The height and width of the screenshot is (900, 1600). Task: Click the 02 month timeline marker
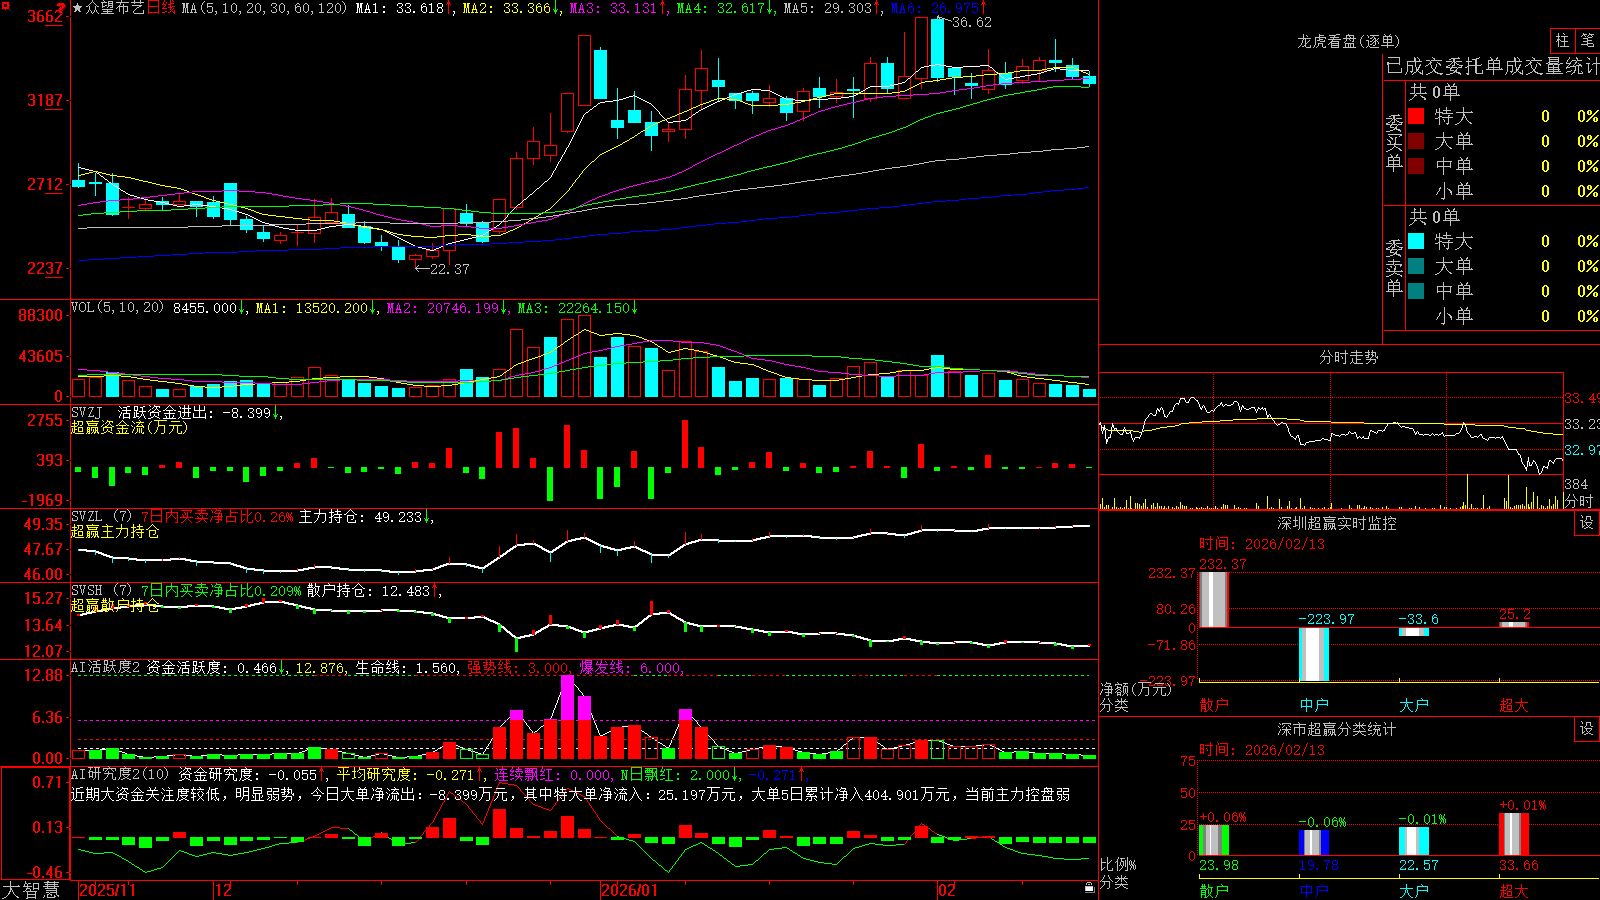pos(947,890)
